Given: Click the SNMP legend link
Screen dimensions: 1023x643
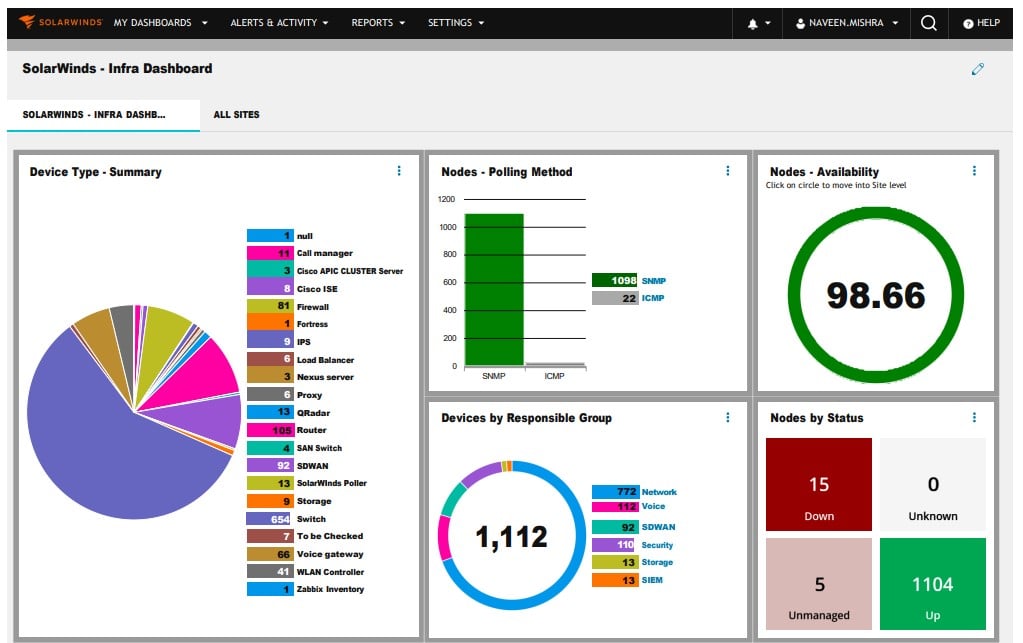Looking at the screenshot, I should tap(654, 281).
